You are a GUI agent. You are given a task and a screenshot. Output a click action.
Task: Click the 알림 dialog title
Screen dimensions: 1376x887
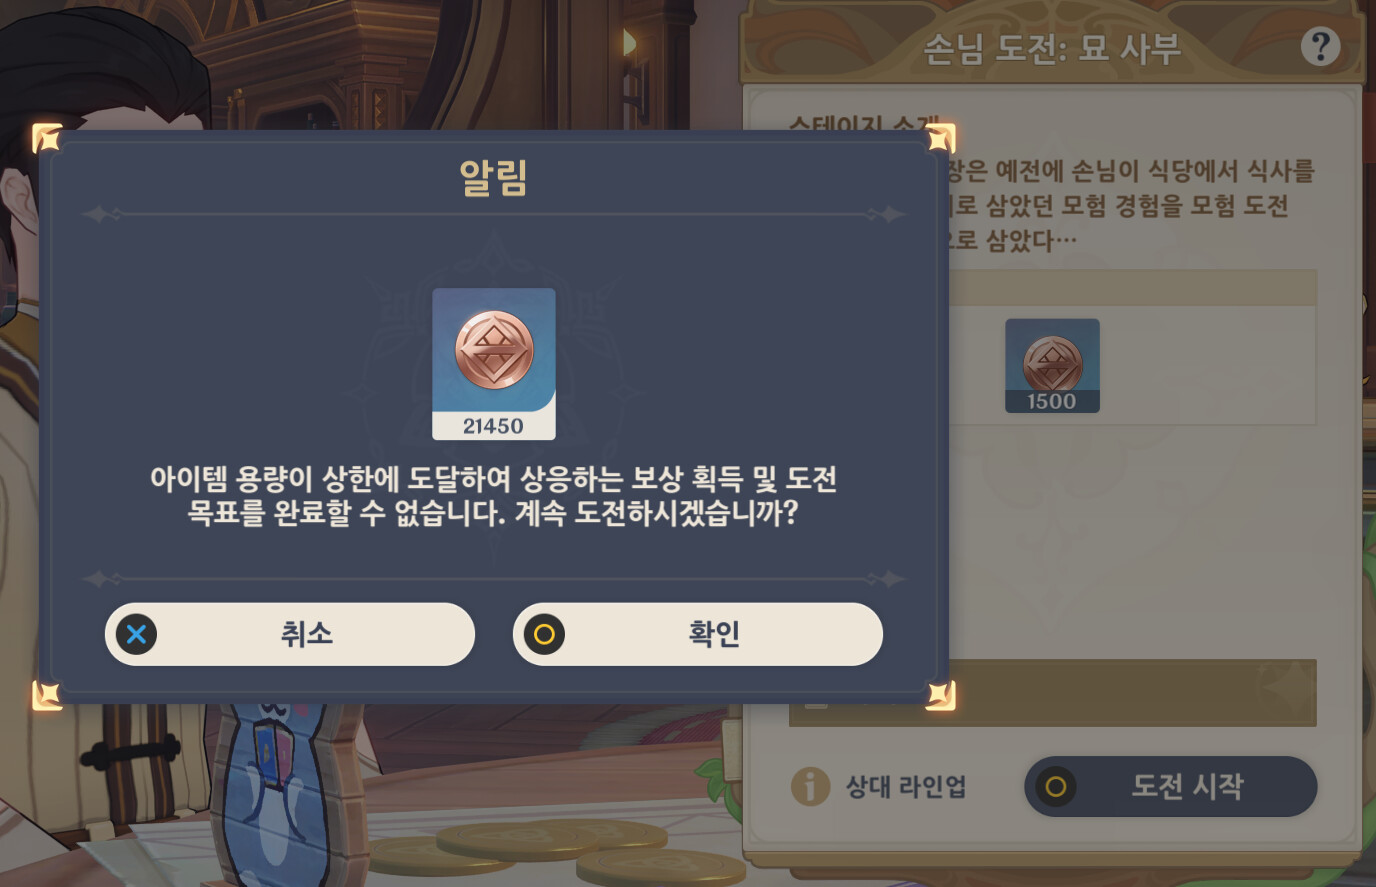[x=493, y=177]
